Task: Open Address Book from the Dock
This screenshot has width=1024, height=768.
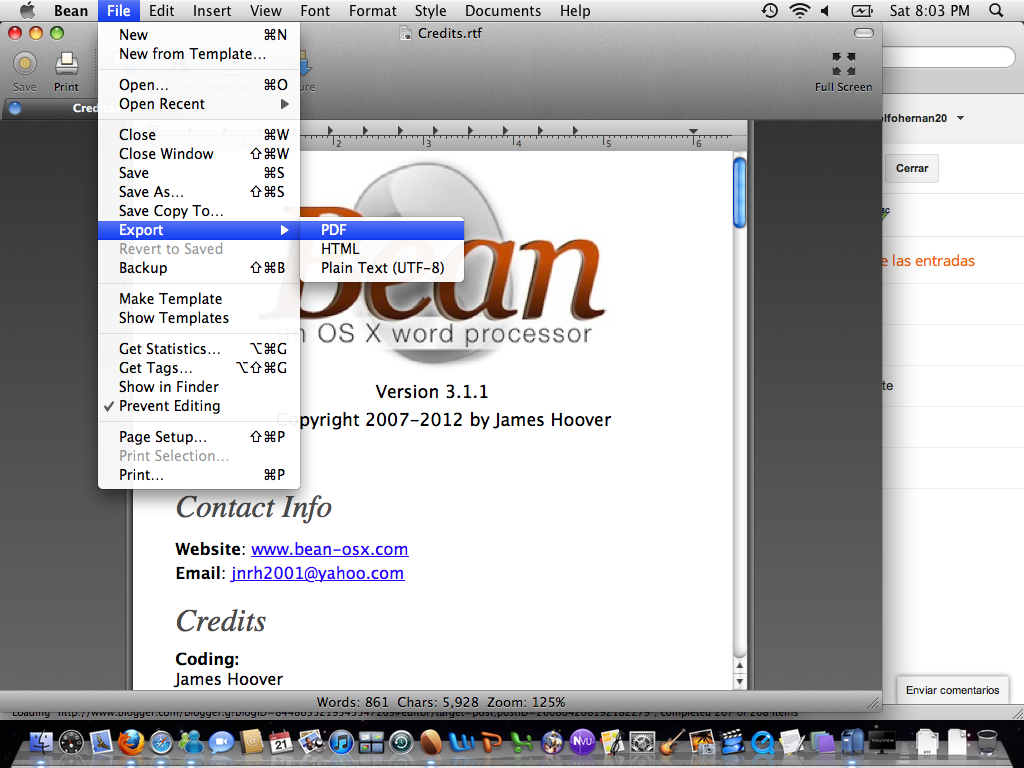Action: point(251,743)
